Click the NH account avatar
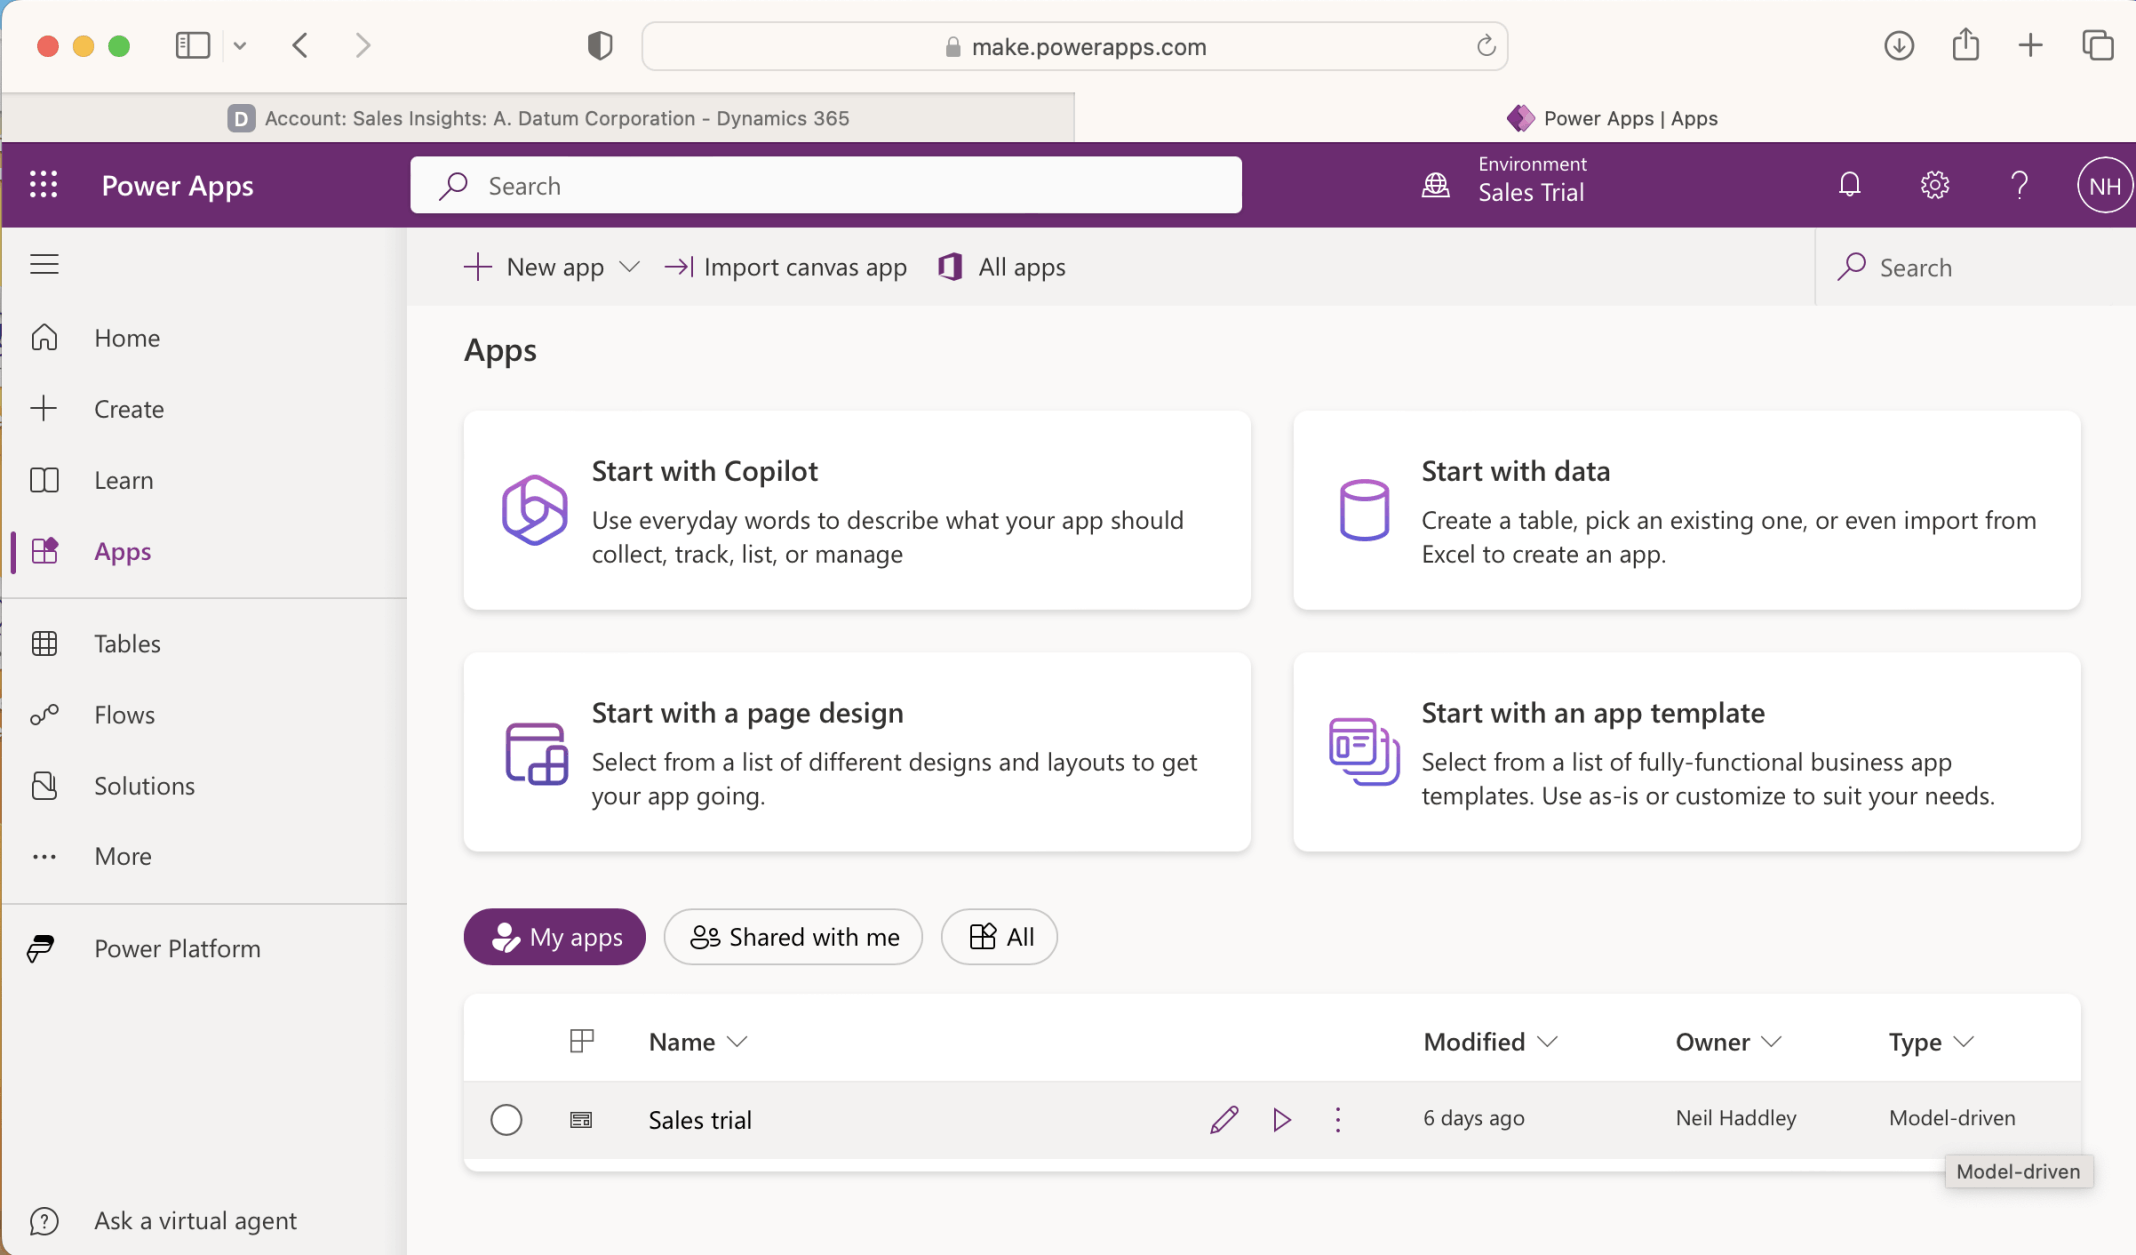Viewport: 2136px width, 1255px height. pos(2104,186)
